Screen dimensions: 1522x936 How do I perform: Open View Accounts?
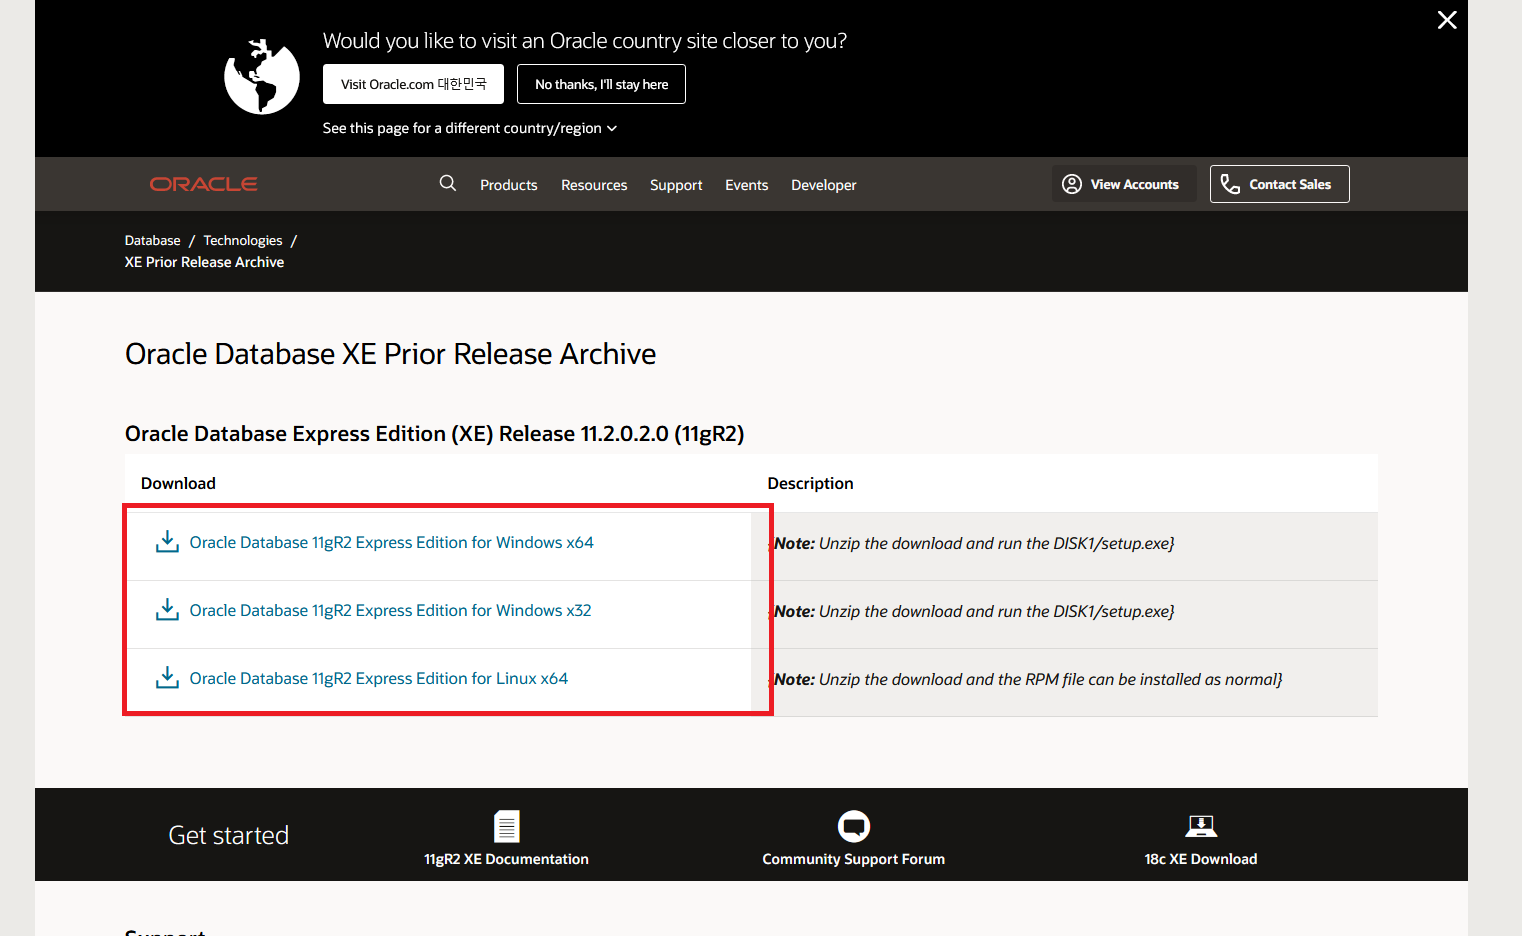(1123, 184)
